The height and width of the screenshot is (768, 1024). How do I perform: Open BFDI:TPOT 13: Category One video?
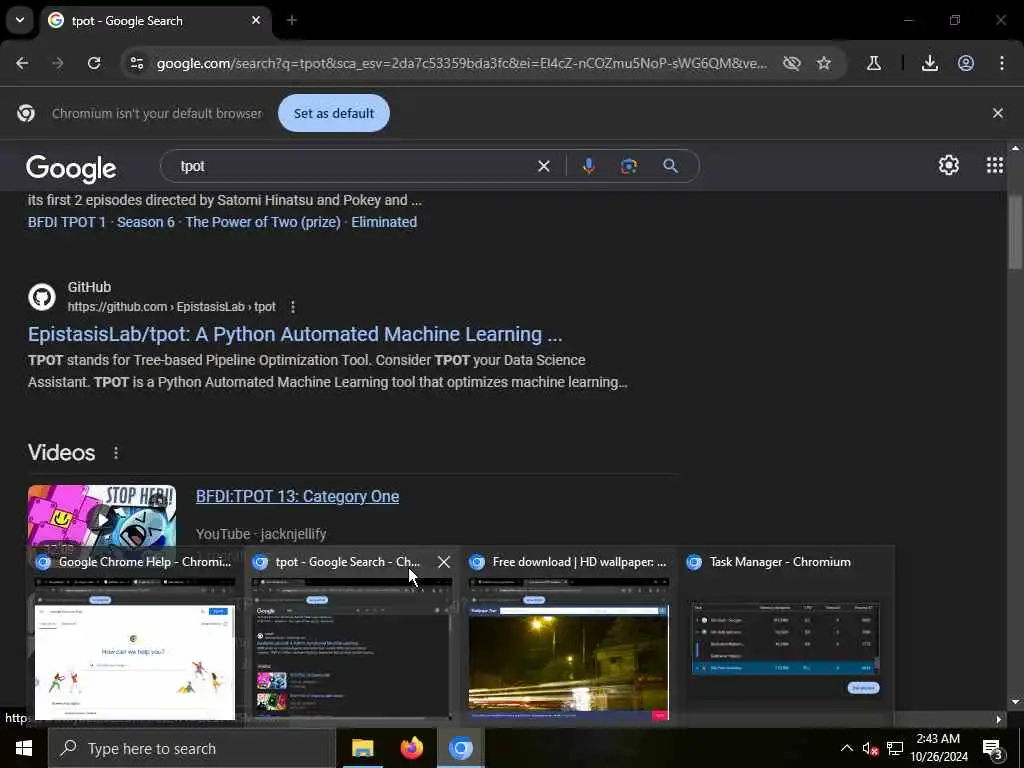click(297, 496)
